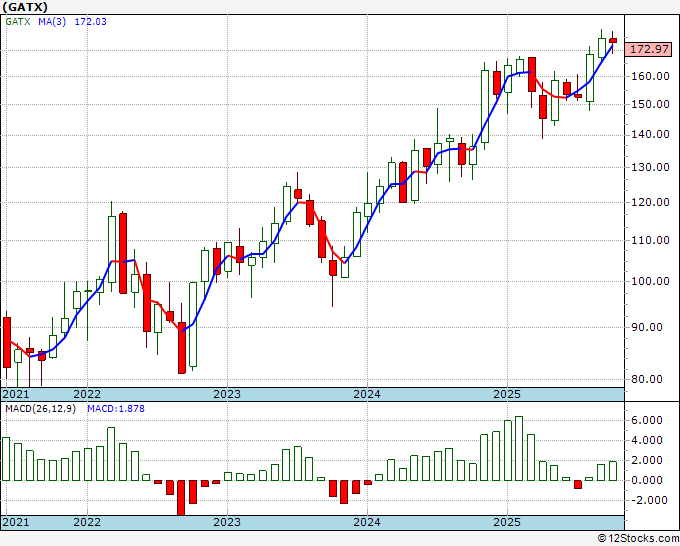Screen dimensions: 680x546
Task: Click 2021 on the MACD panel time axis
Action: [16, 522]
